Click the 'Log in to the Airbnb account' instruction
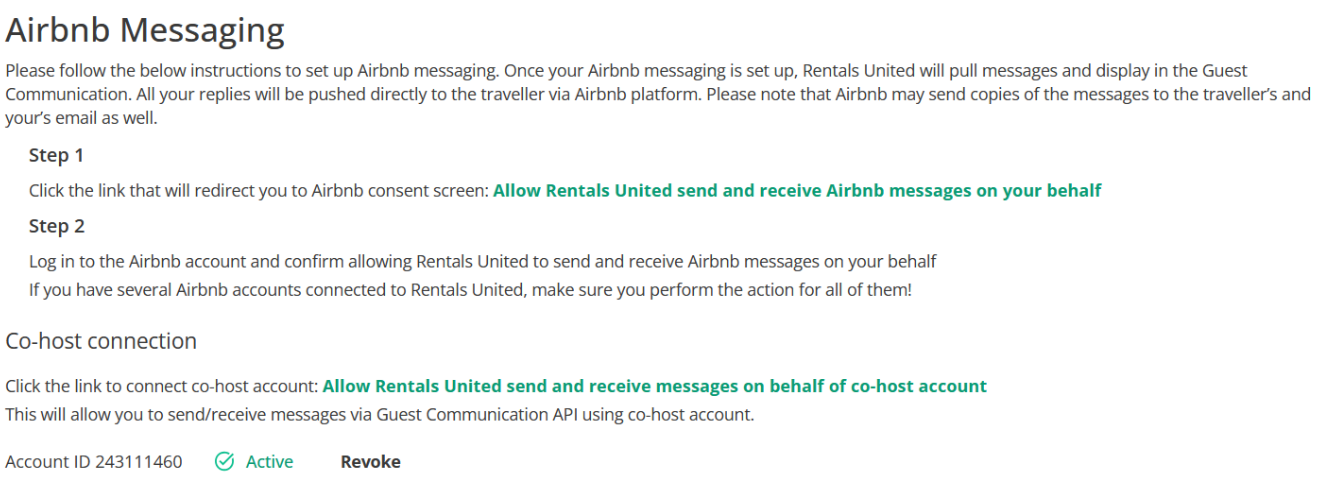The height and width of the screenshot is (487, 1329). (x=483, y=262)
